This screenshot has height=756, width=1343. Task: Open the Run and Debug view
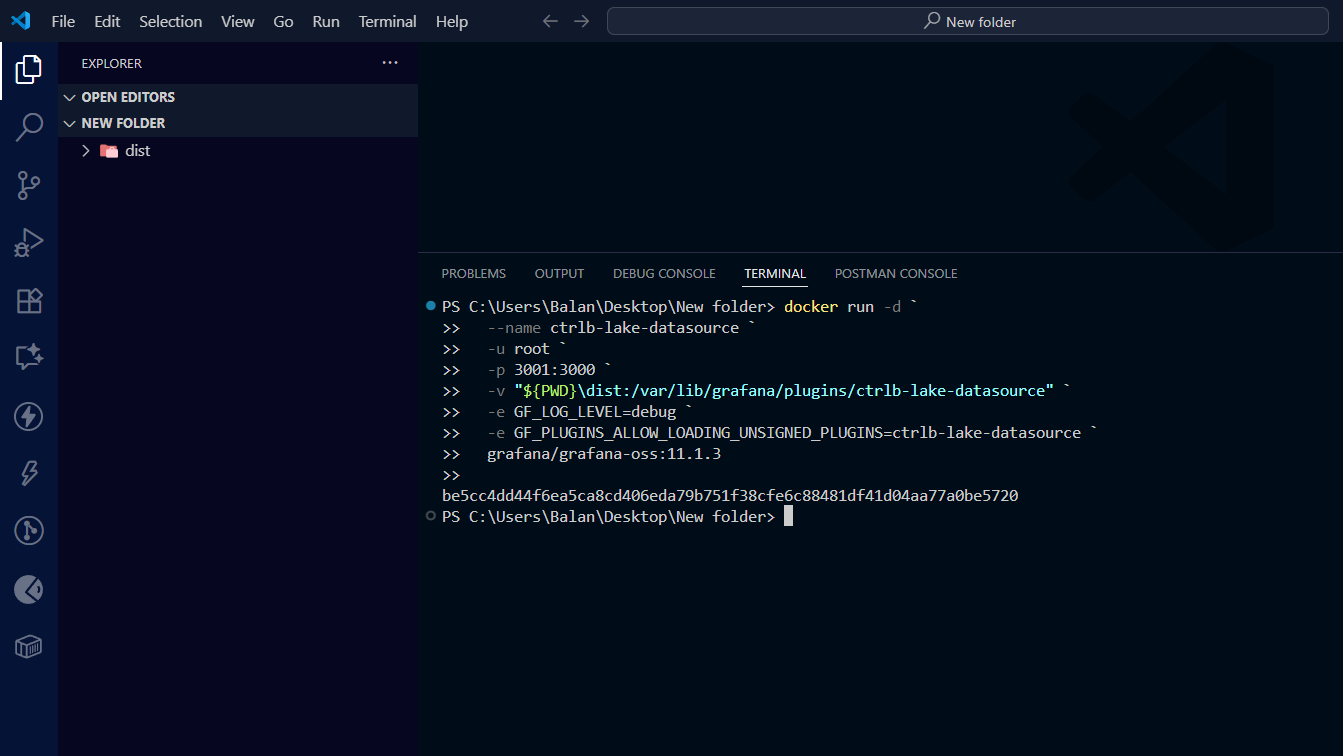pyautogui.click(x=29, y=243)
